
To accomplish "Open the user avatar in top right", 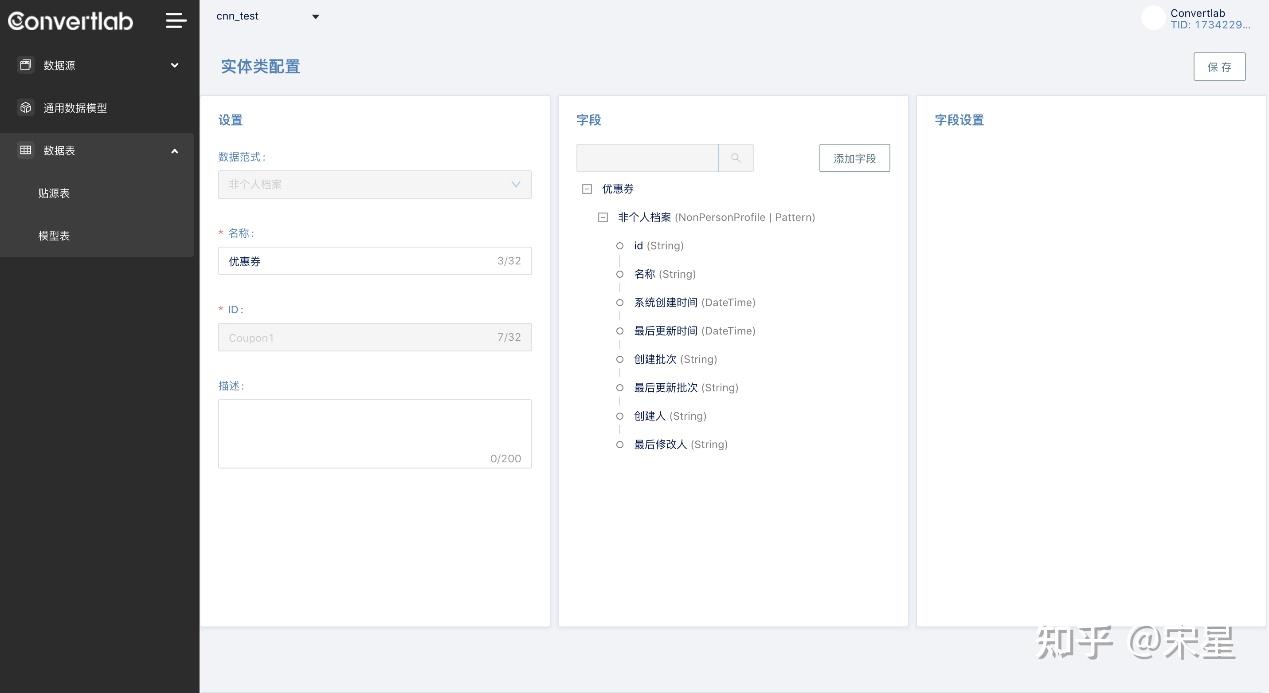I will tap(1152, 18).
